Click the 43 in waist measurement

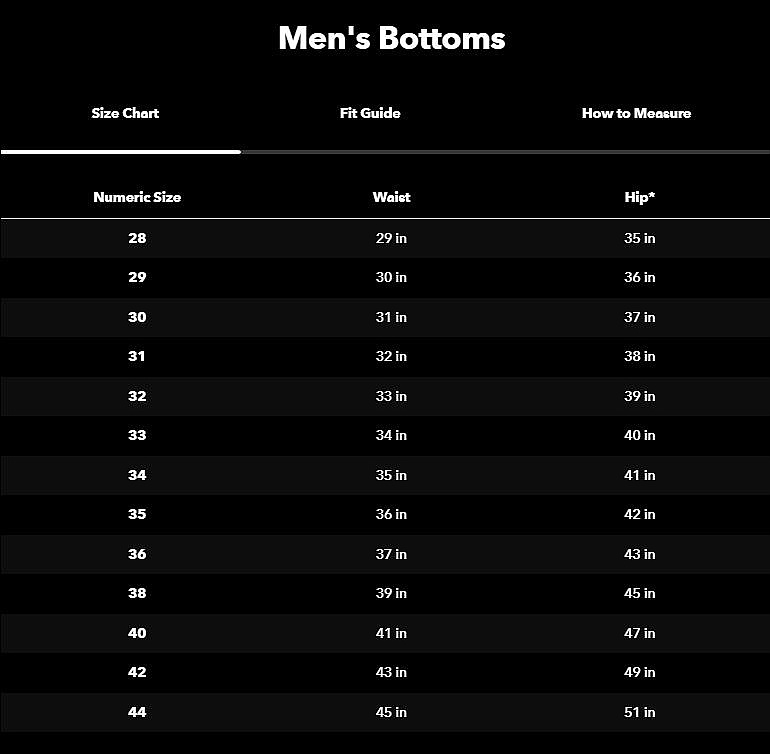(x=391, y=672)
